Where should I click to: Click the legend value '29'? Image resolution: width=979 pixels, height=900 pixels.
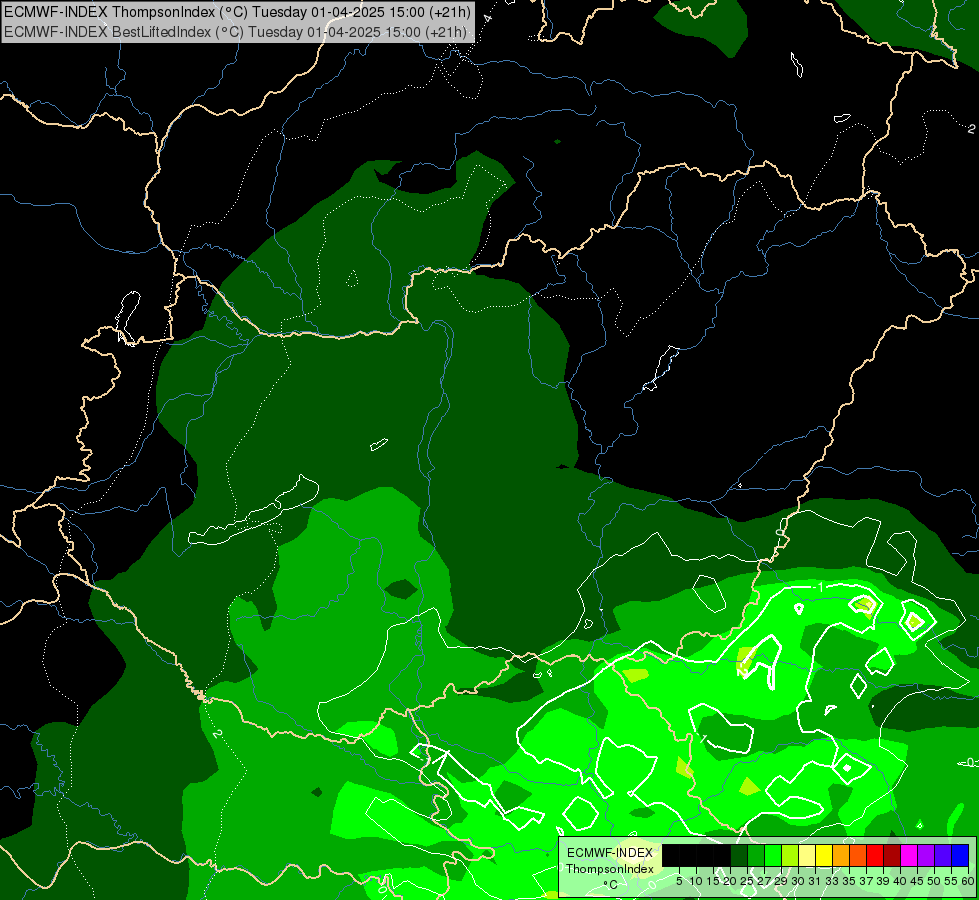point(780,881)
